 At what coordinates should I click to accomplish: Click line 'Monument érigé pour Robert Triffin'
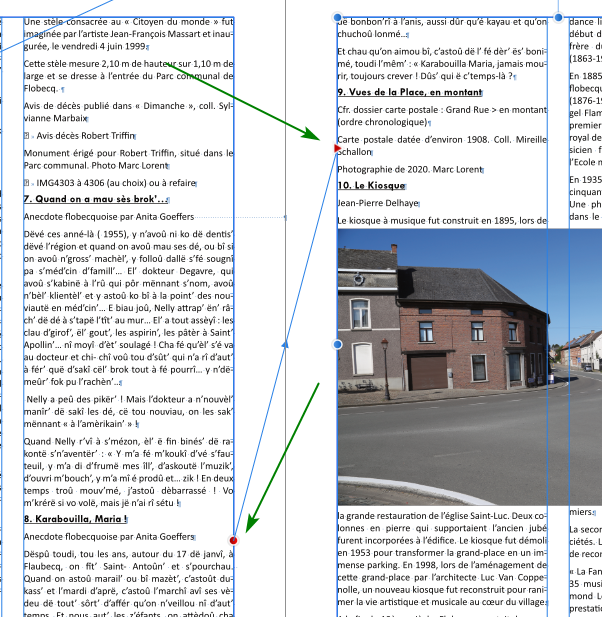pos(128,153)
